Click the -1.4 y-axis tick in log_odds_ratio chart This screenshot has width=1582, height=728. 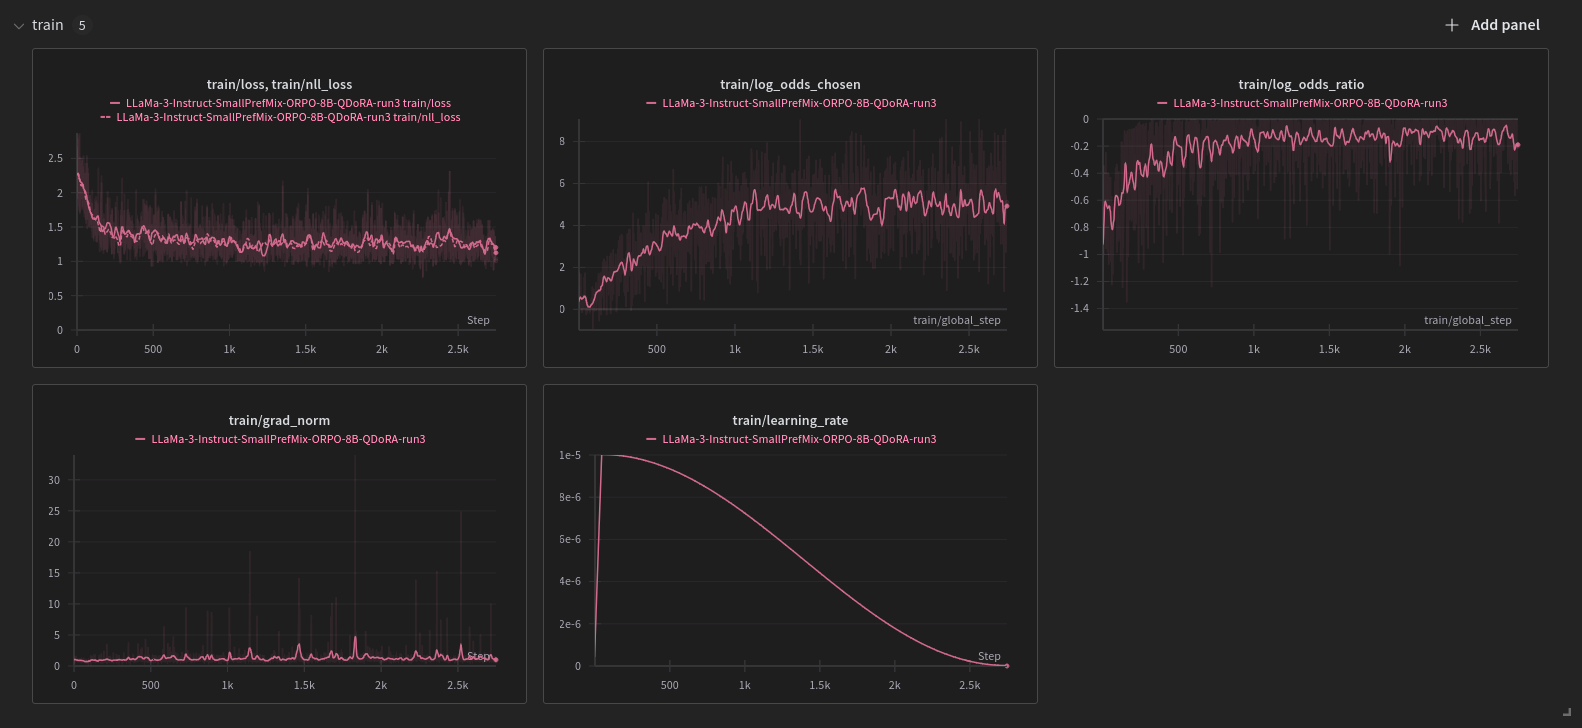tap(1079, 308)
